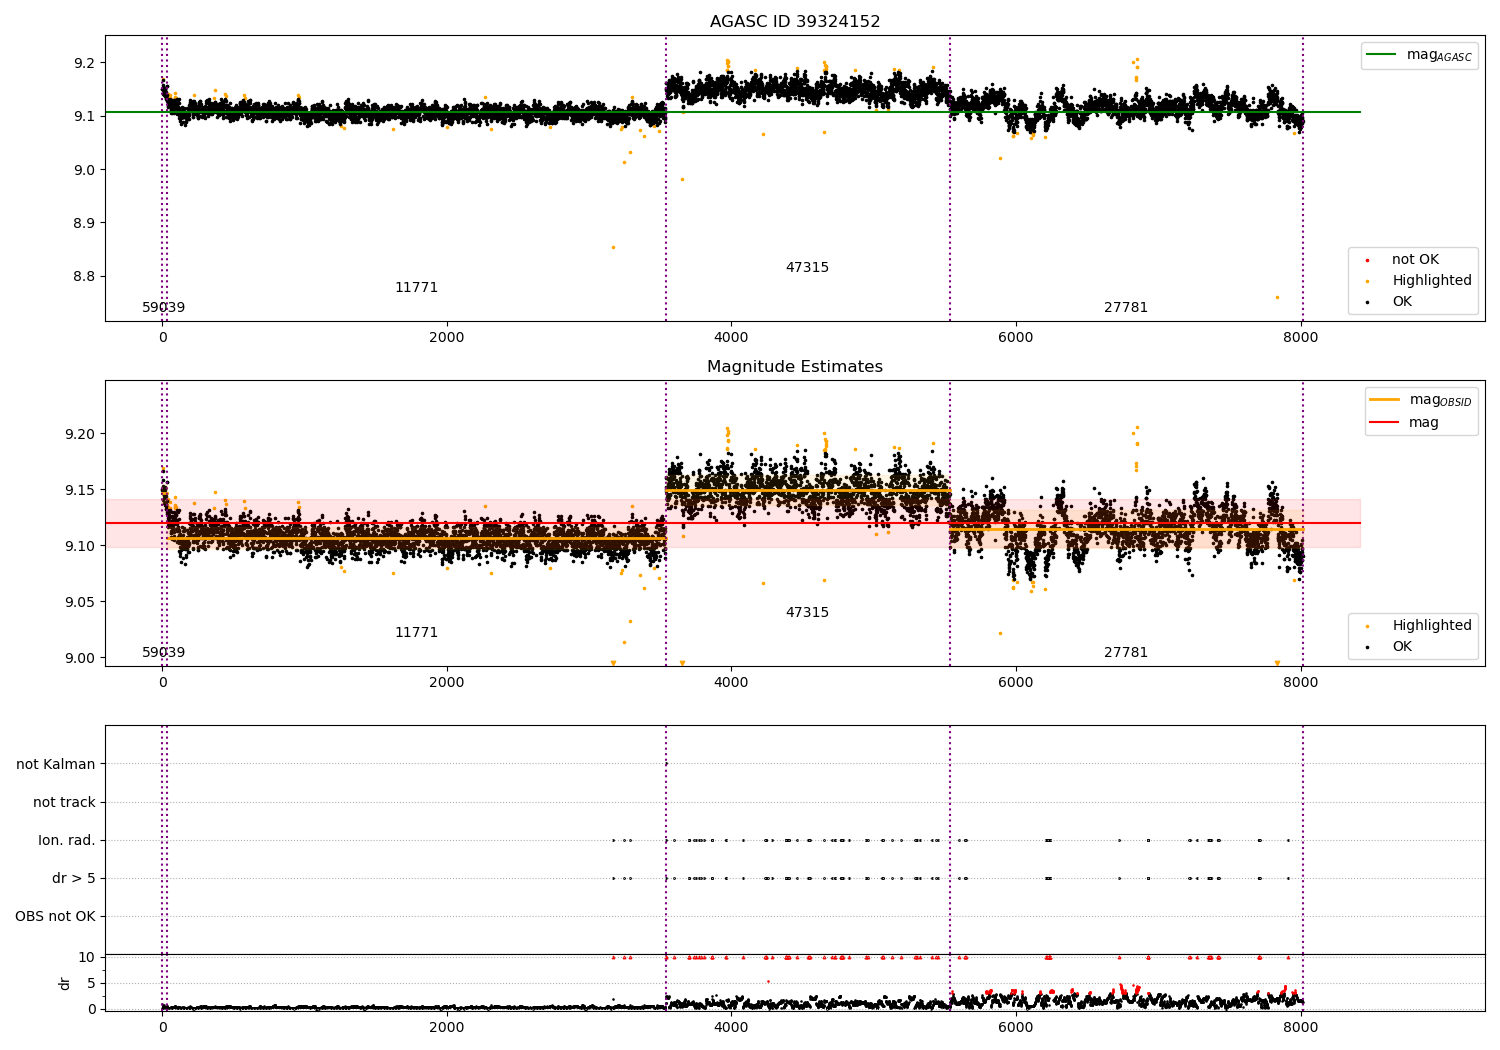
Task: Click obsid label 11771 in top plot
Action: [416, 288]
